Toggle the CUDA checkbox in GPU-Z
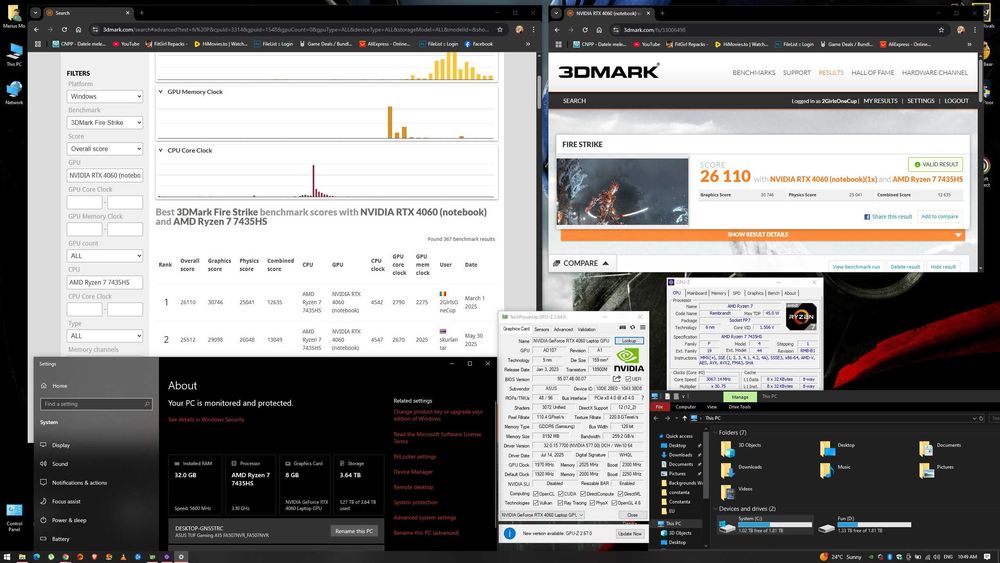Viewport: 1000px width, 563px height. click(561, 494)
